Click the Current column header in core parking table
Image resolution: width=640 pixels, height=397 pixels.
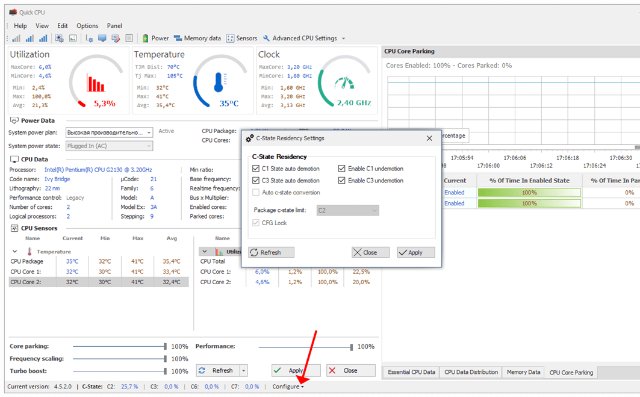[x=455, y=180]
